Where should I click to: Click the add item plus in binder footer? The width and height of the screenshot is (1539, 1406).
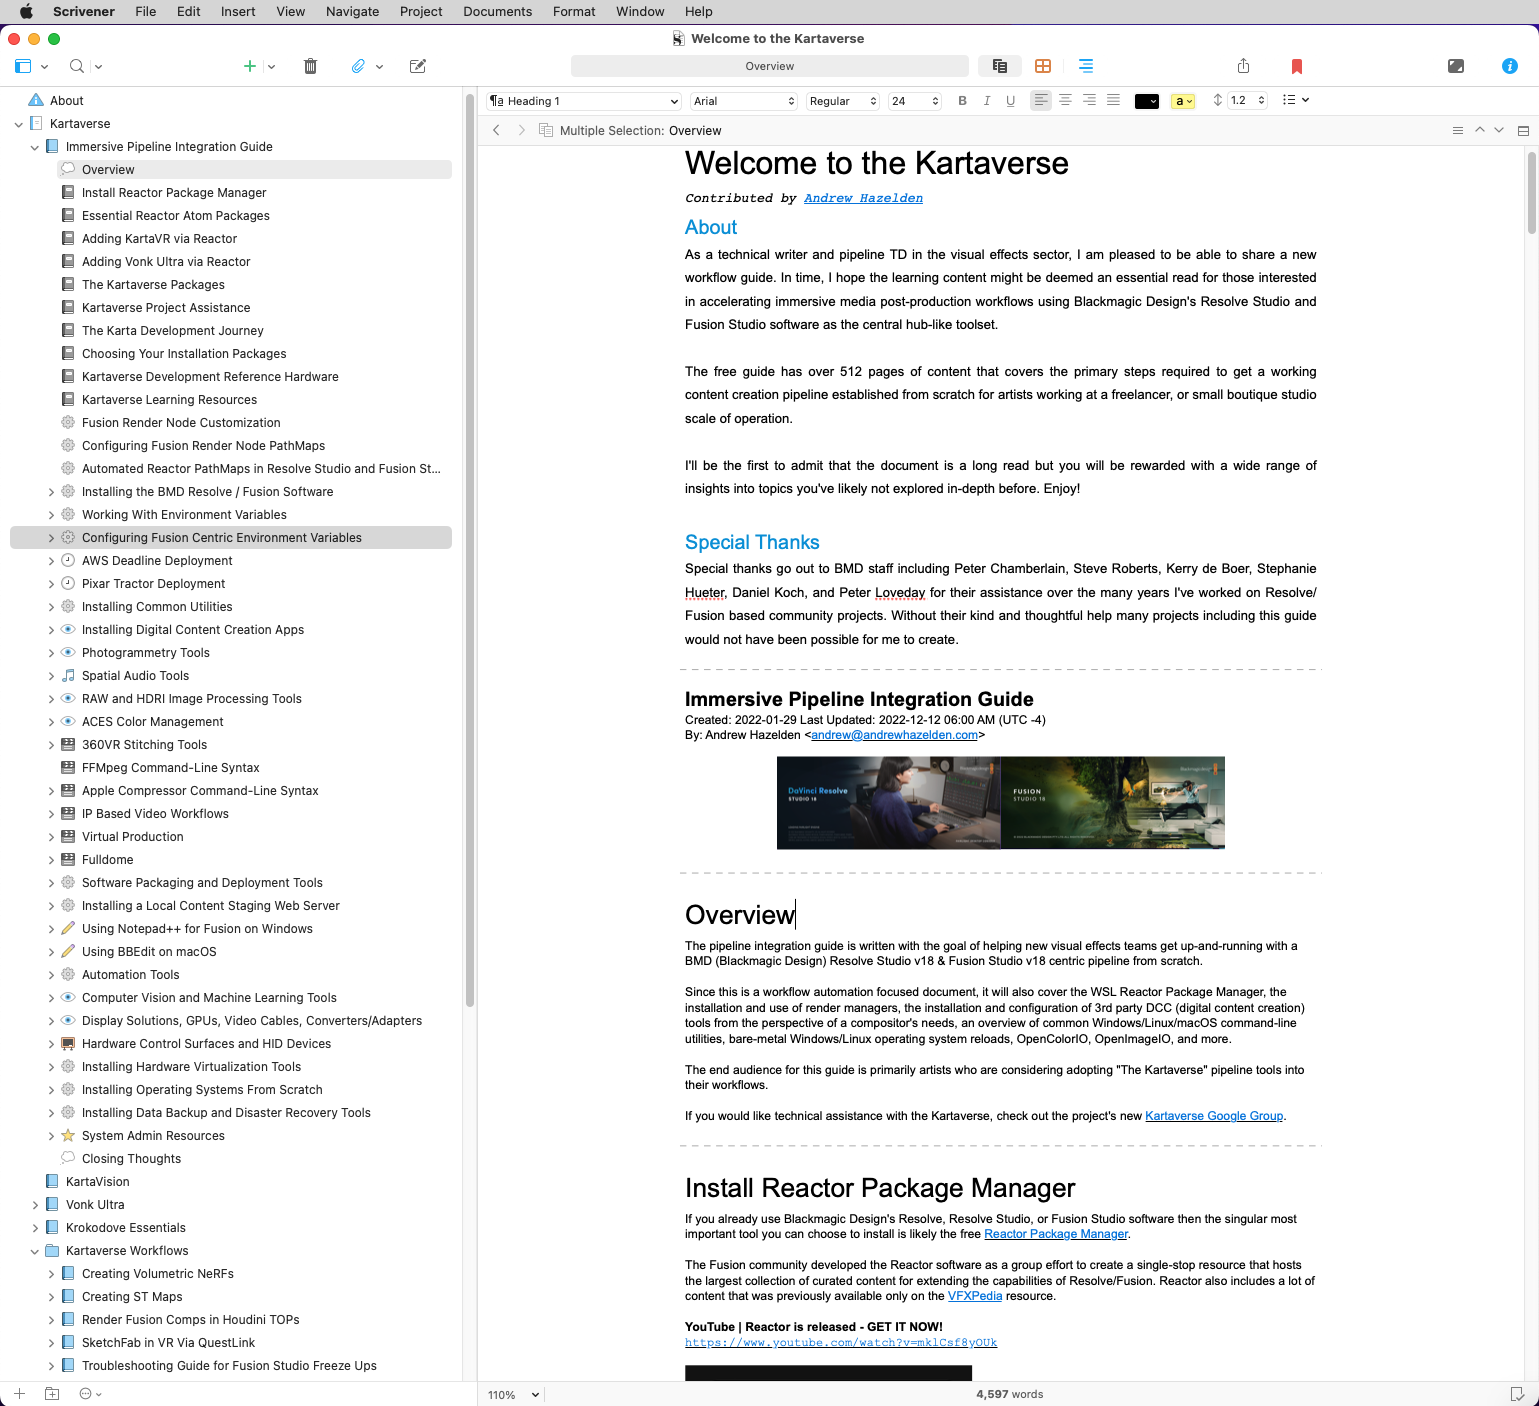click(19, 1393)
